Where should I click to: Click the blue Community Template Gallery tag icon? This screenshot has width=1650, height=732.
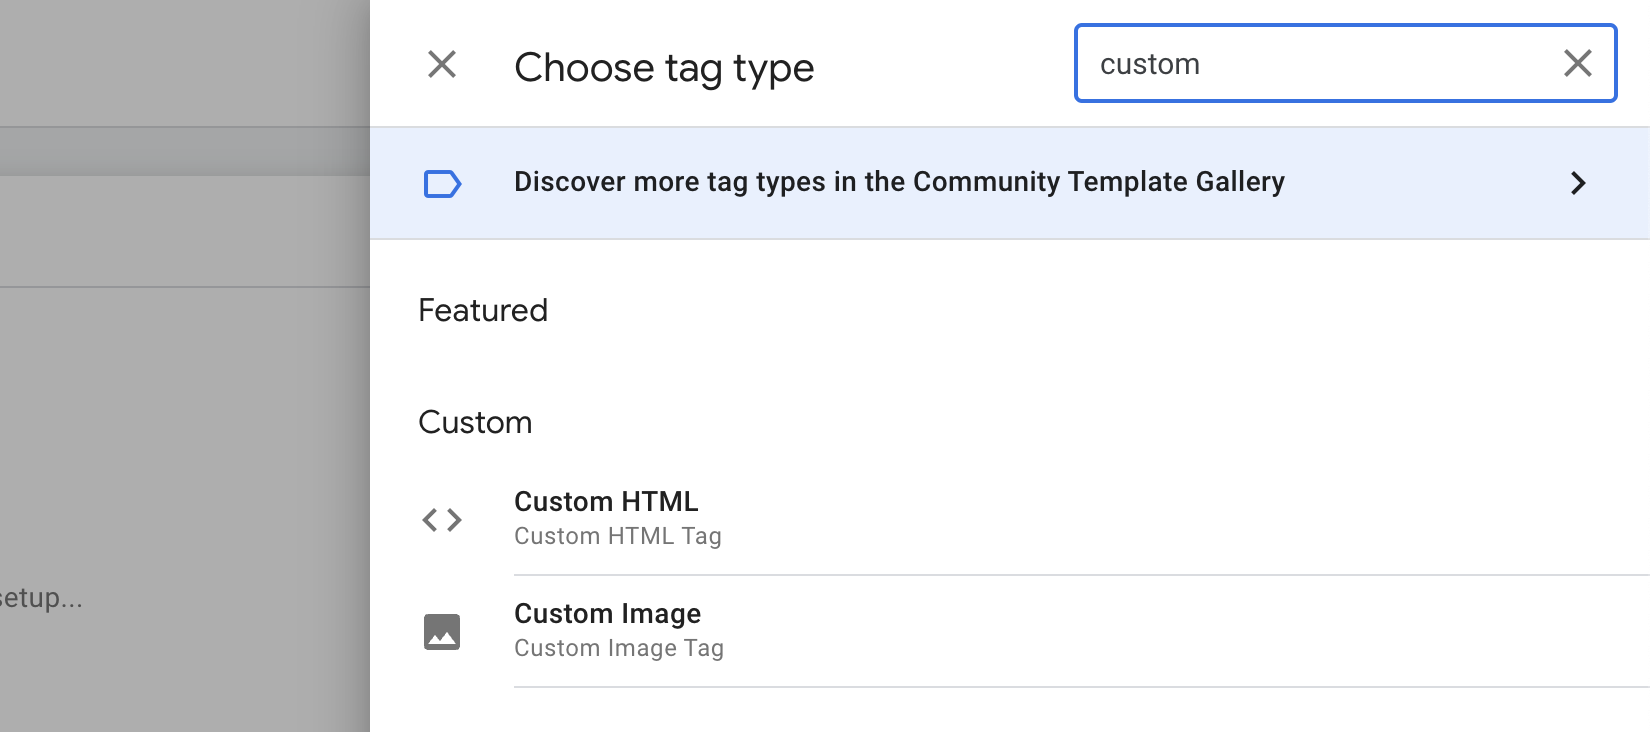(442, 184)
